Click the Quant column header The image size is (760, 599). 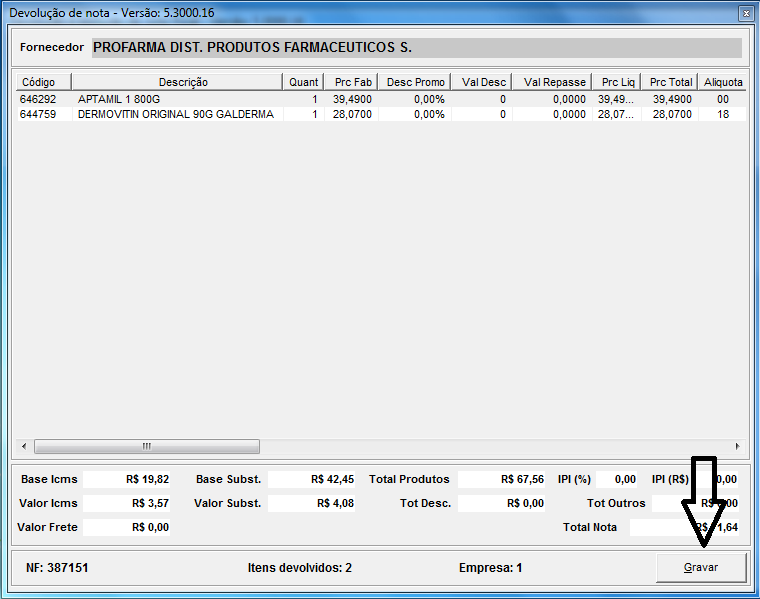tap(303, 82)
